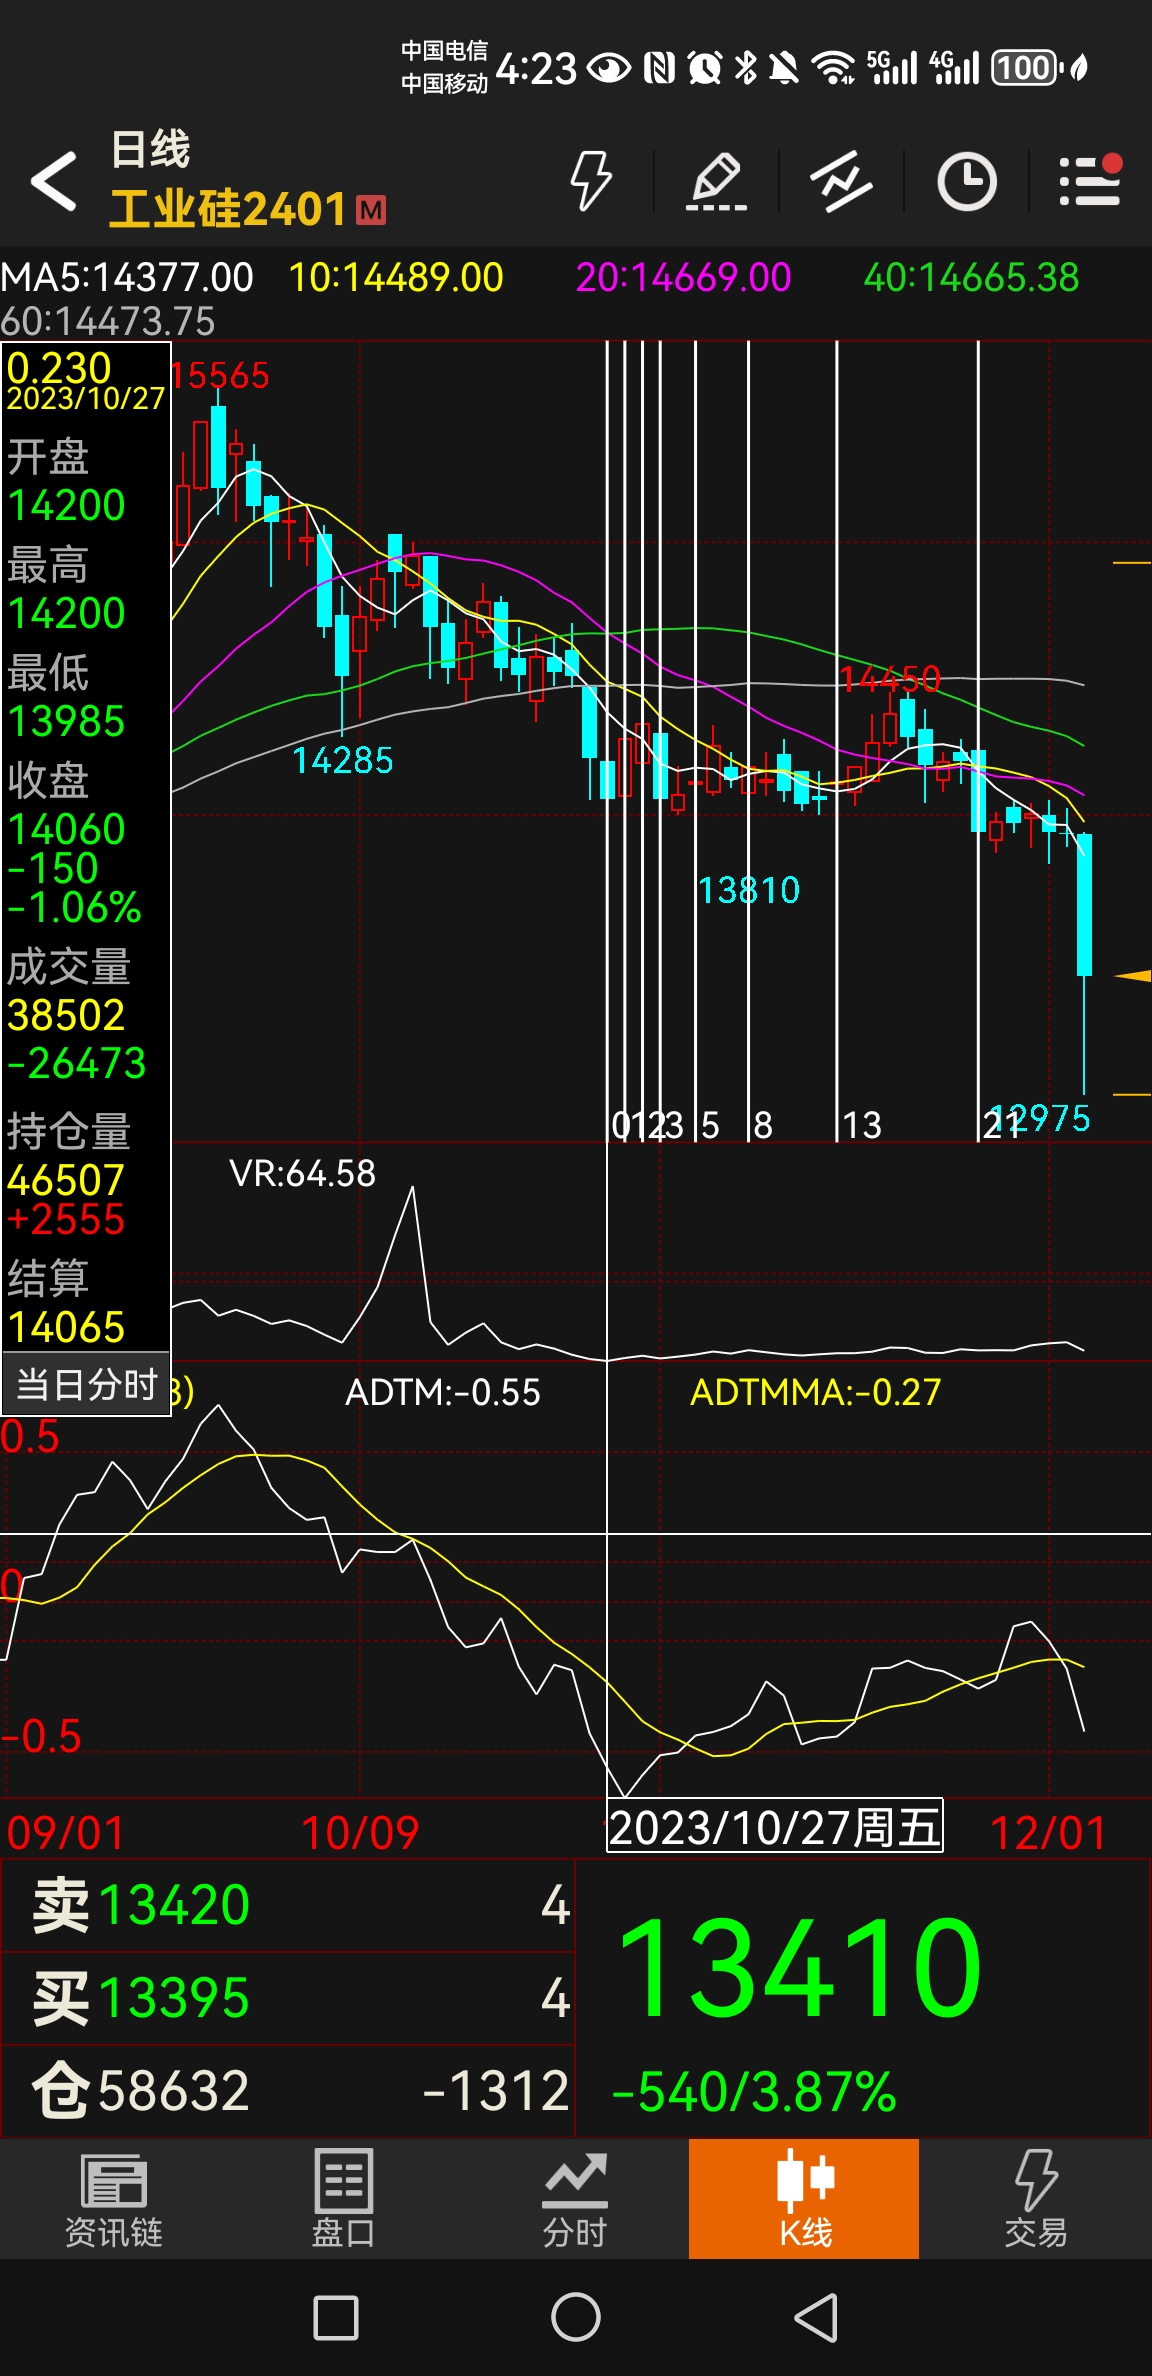Switch to the 盘口 tab
Image resolution: width=1152 pixels, height=2376 pixels.
tap(344, 2199)
